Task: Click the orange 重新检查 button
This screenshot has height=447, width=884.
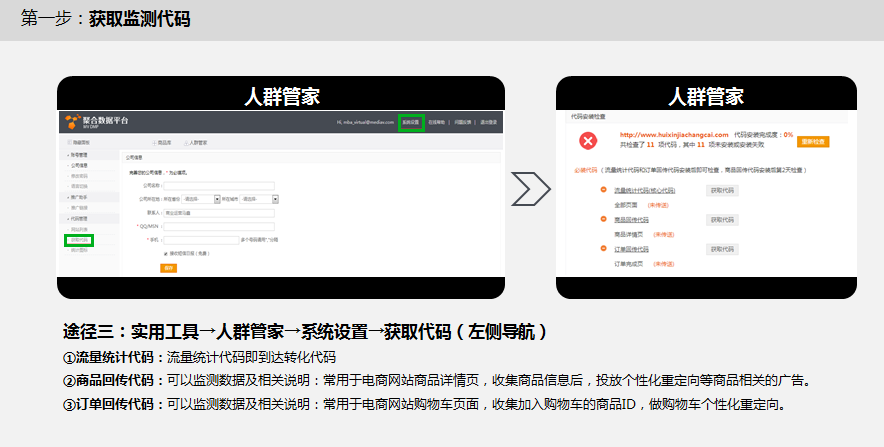Action: point(813,142)
